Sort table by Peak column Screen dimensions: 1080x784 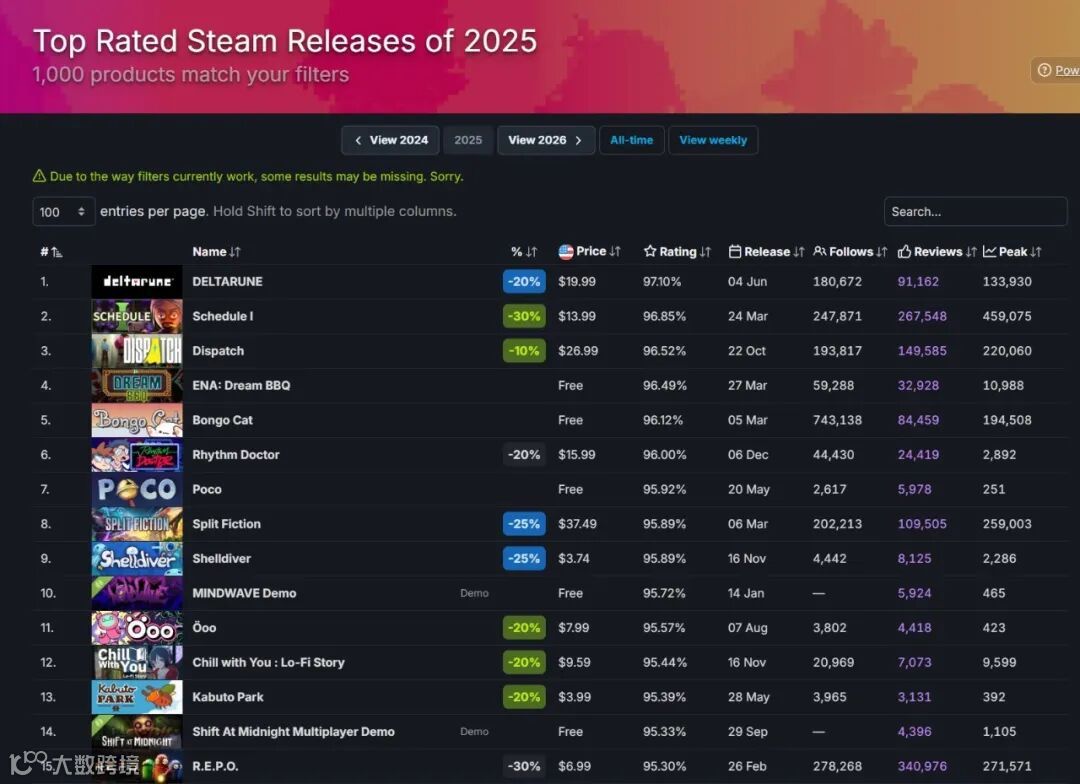pyautogui.click(x=1012, y=251)
